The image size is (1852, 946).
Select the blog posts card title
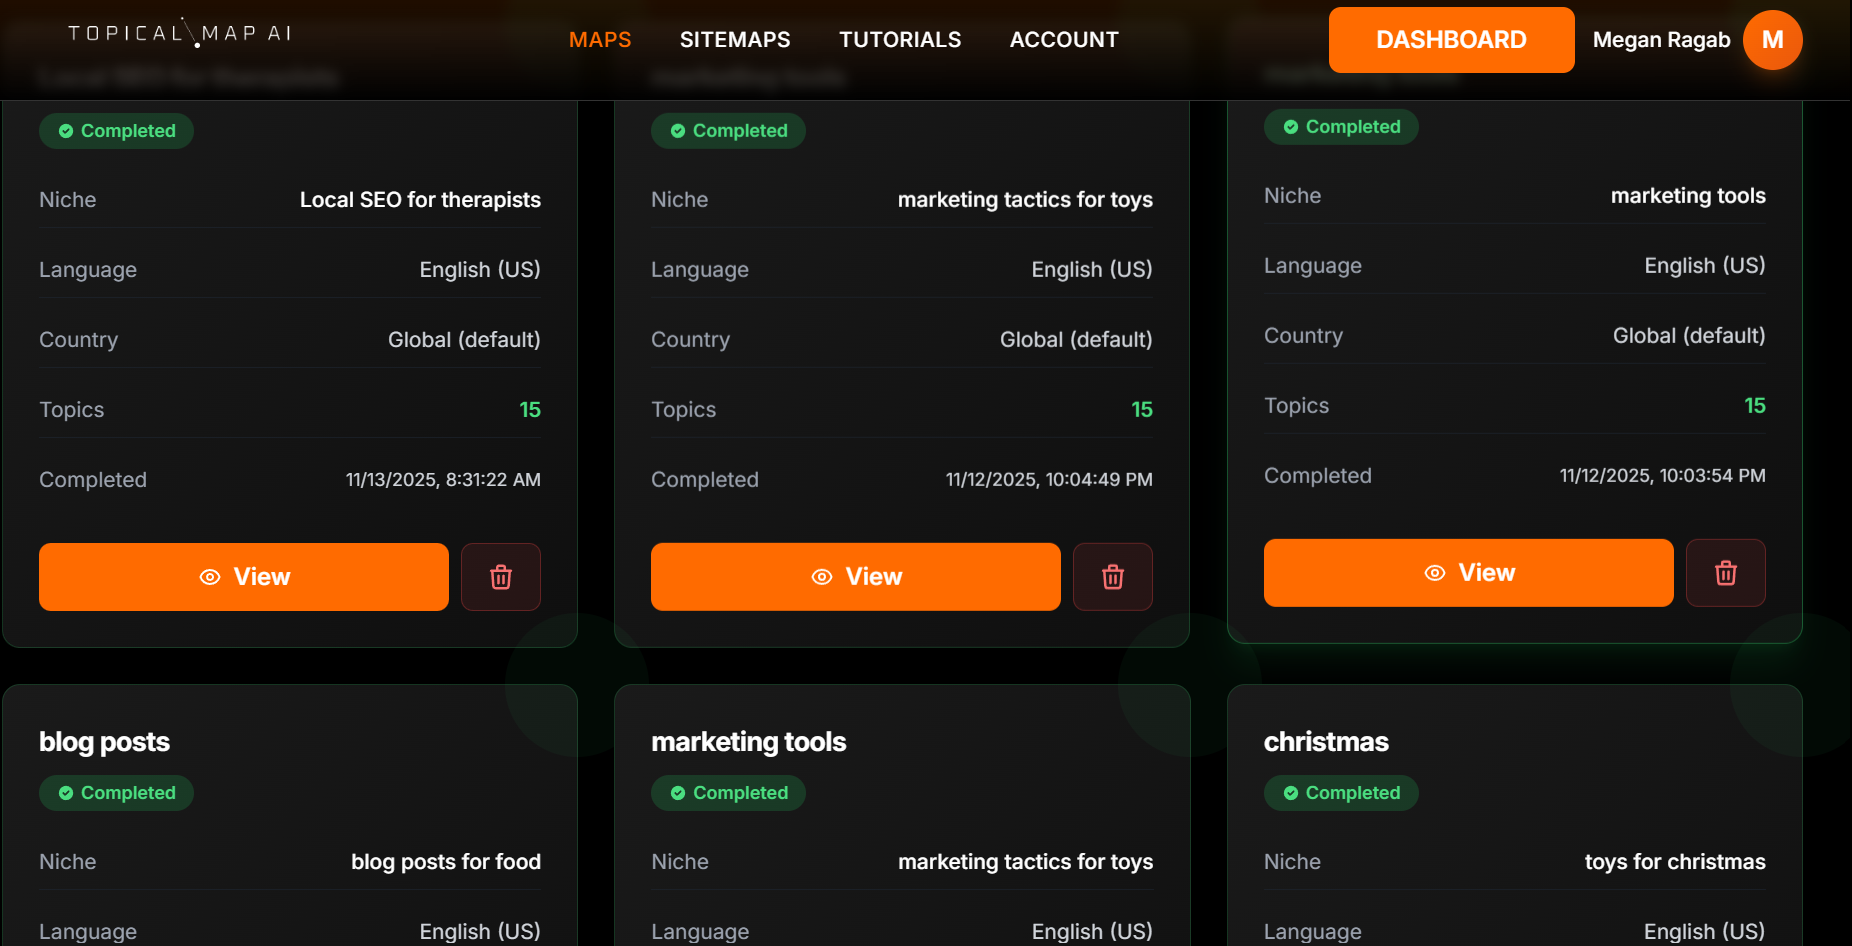pos(105,742)
